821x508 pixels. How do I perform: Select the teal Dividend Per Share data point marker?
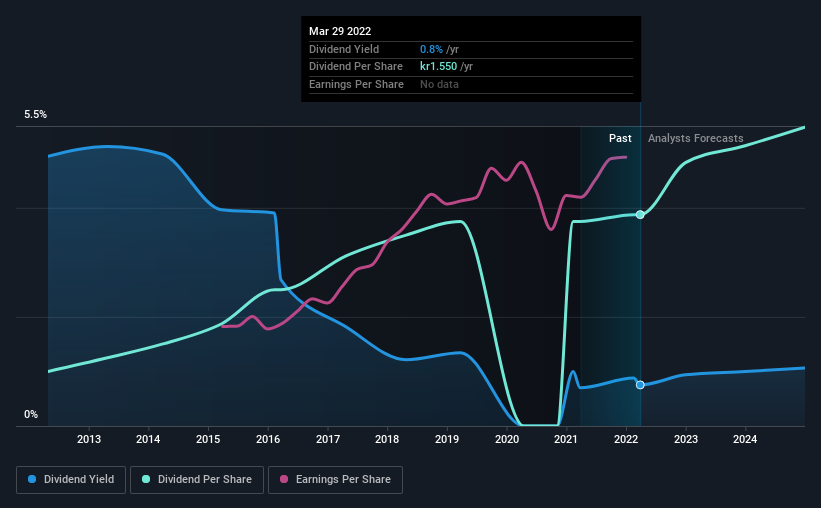click(x=640, y=215)
